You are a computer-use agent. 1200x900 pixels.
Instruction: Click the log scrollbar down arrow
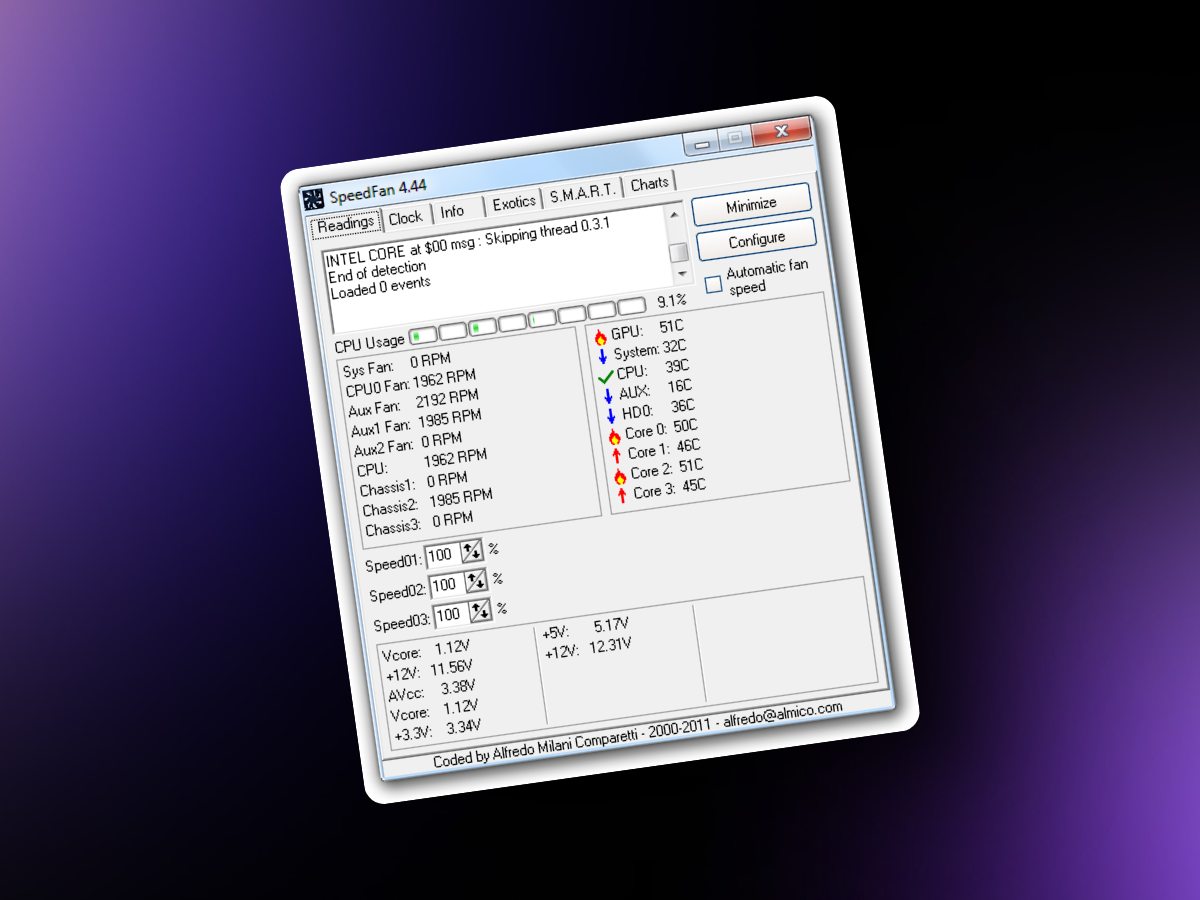click(x=683, y=272)
